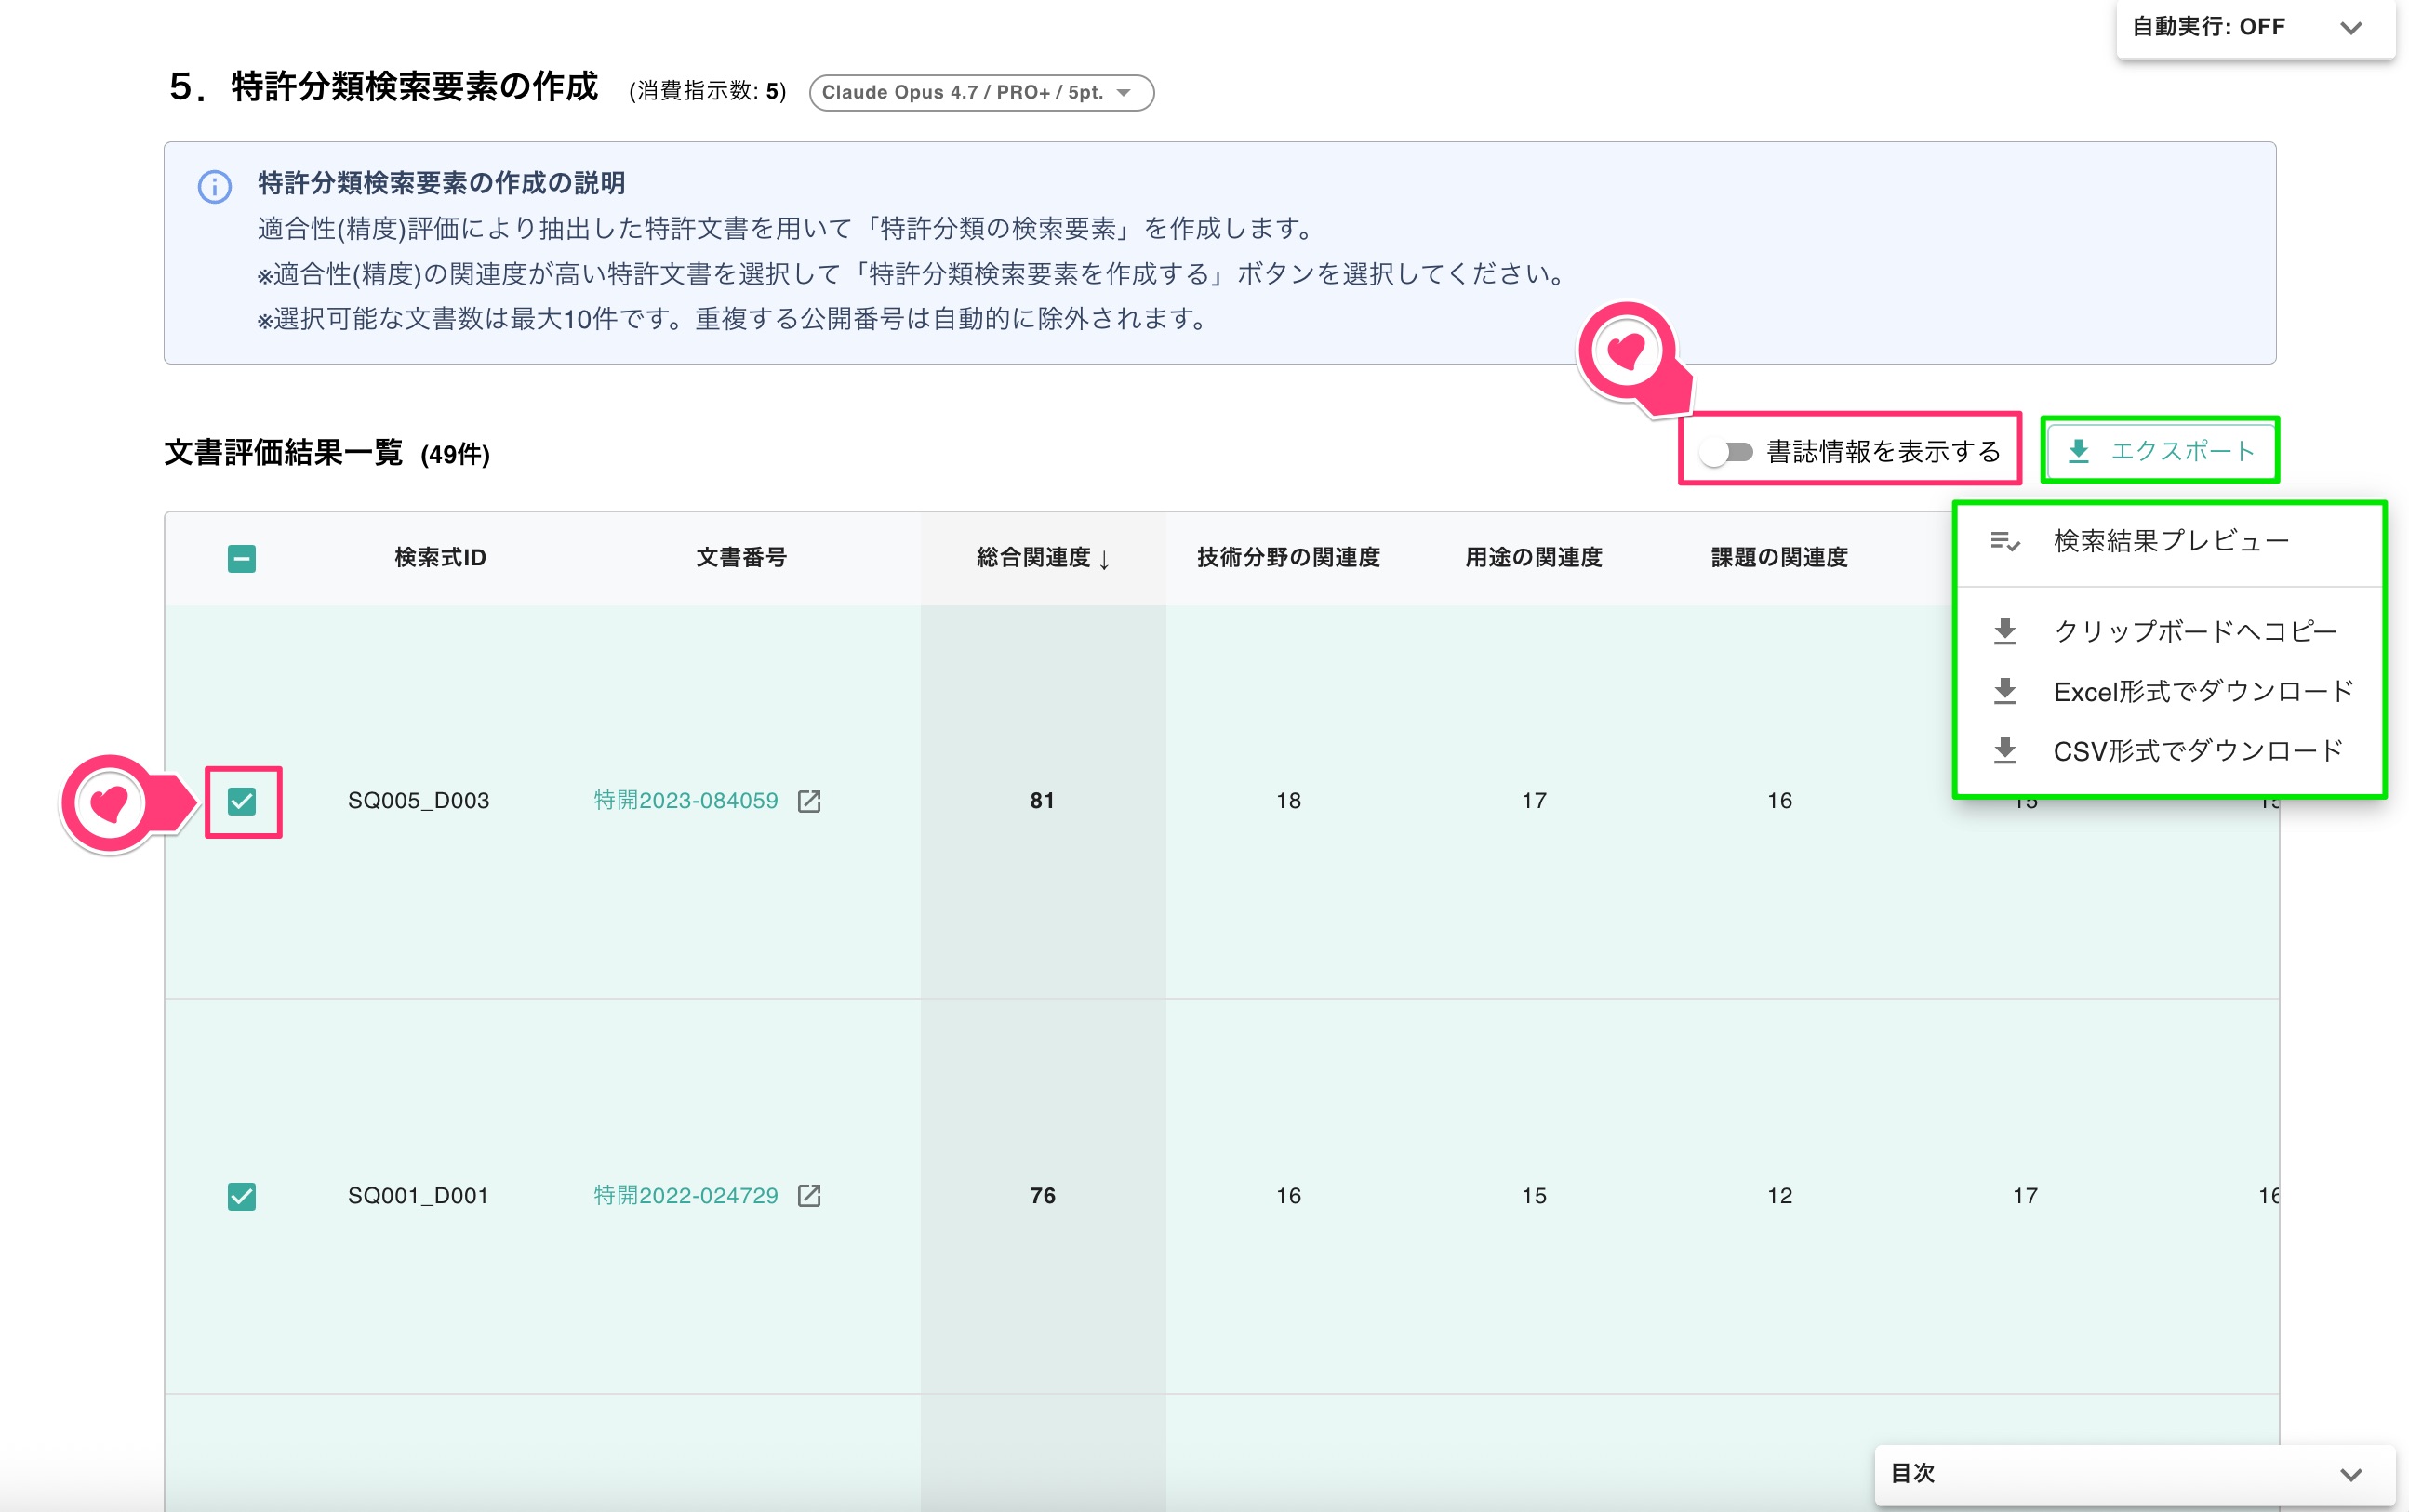Click 特許分類検索要素の作成の説明 title
Image resolution: width=2409 pixels, height=1512 pixels.
441,183
